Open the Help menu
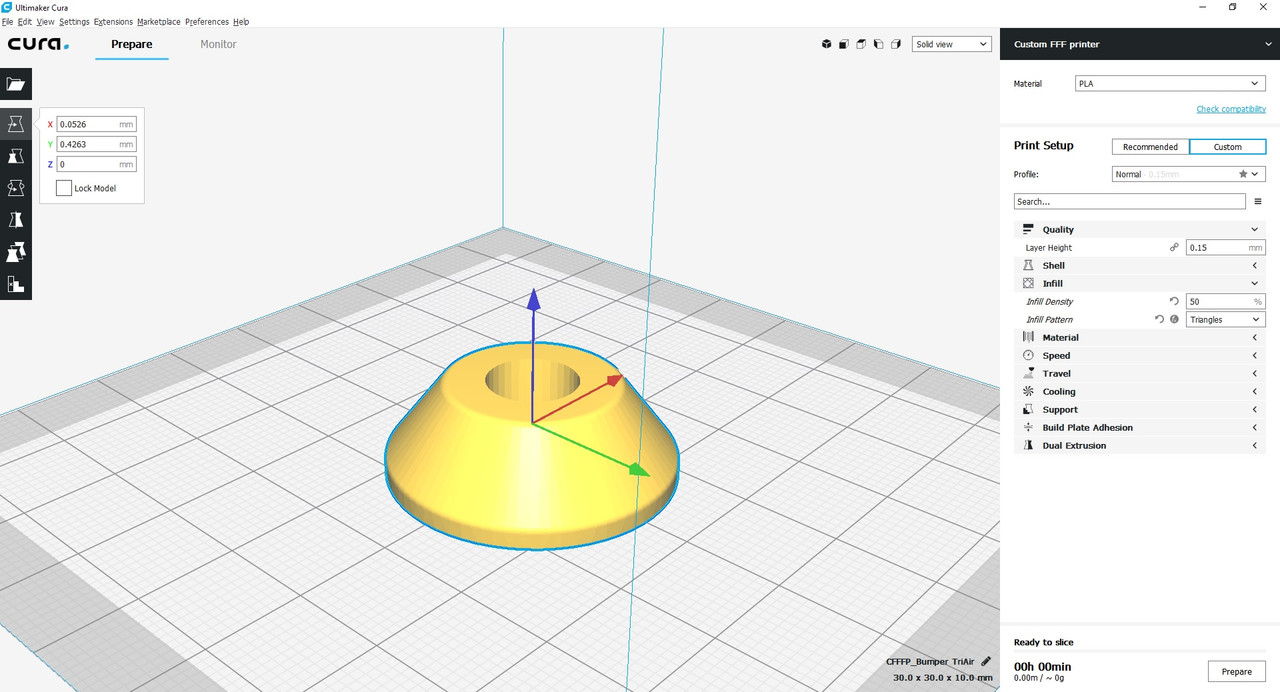 point(241,21)
